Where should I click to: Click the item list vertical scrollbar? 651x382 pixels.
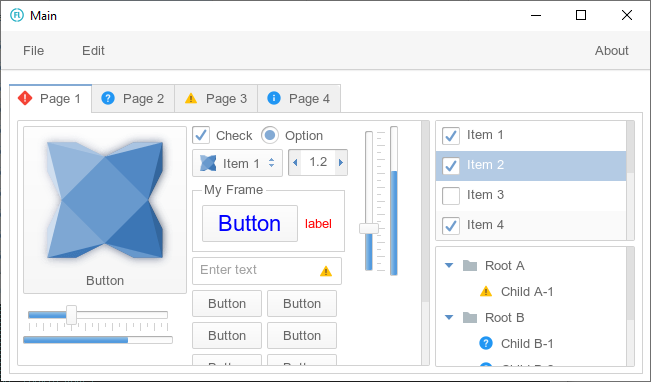point(630,181)
